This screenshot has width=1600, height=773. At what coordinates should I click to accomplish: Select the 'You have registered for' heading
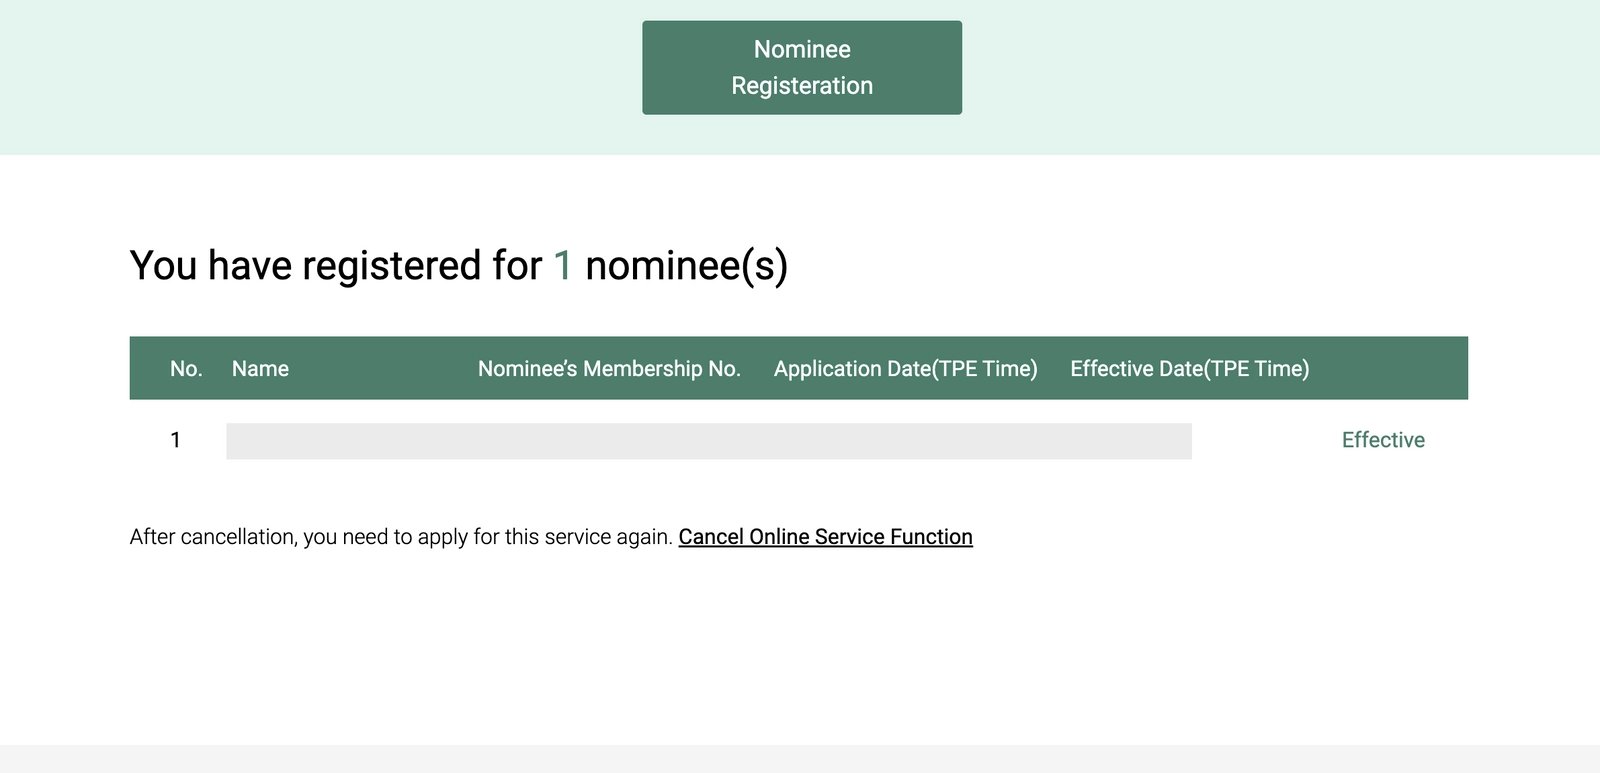[x=459, y=266]
